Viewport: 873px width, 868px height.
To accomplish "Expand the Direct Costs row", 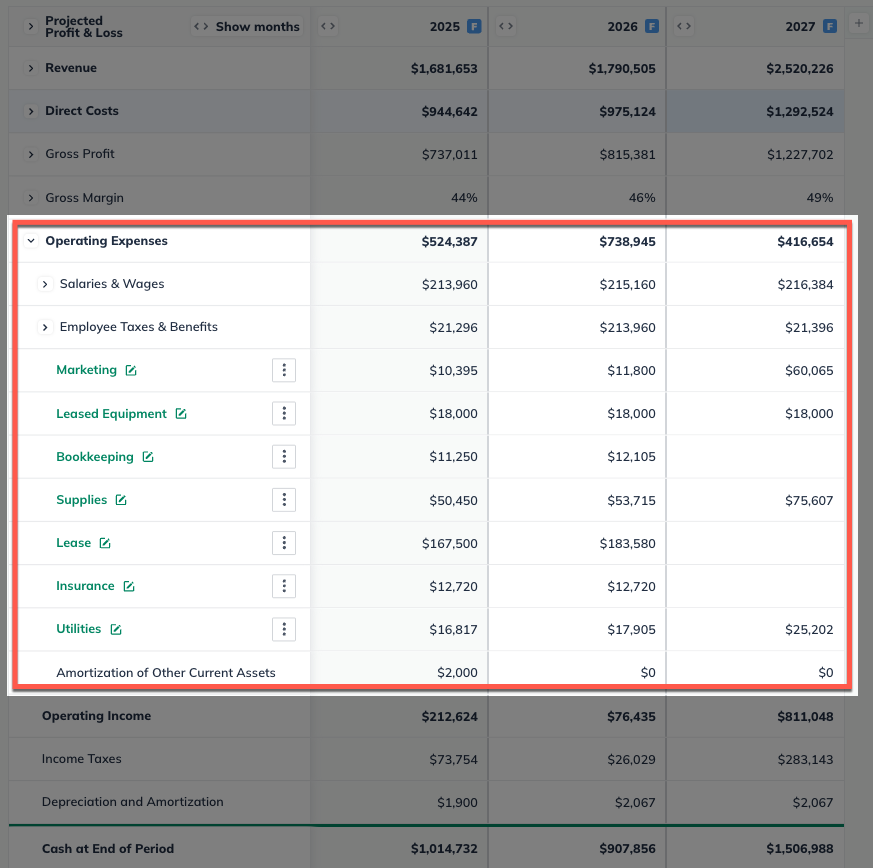I will pyautogui.click(x=31, y=111).
